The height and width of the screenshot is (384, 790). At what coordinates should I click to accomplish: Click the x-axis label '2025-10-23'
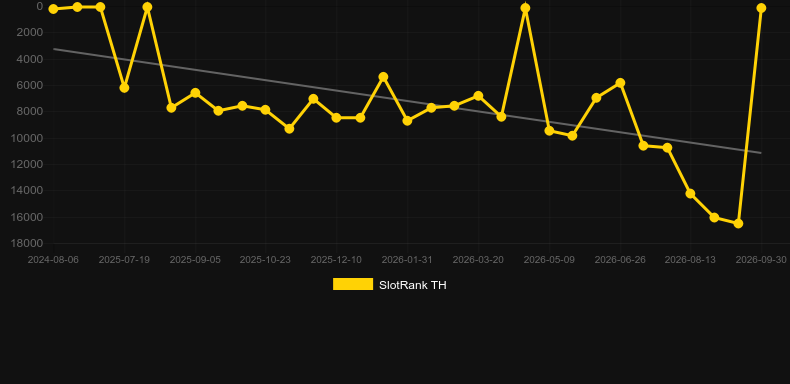click(x=265, y=260)
